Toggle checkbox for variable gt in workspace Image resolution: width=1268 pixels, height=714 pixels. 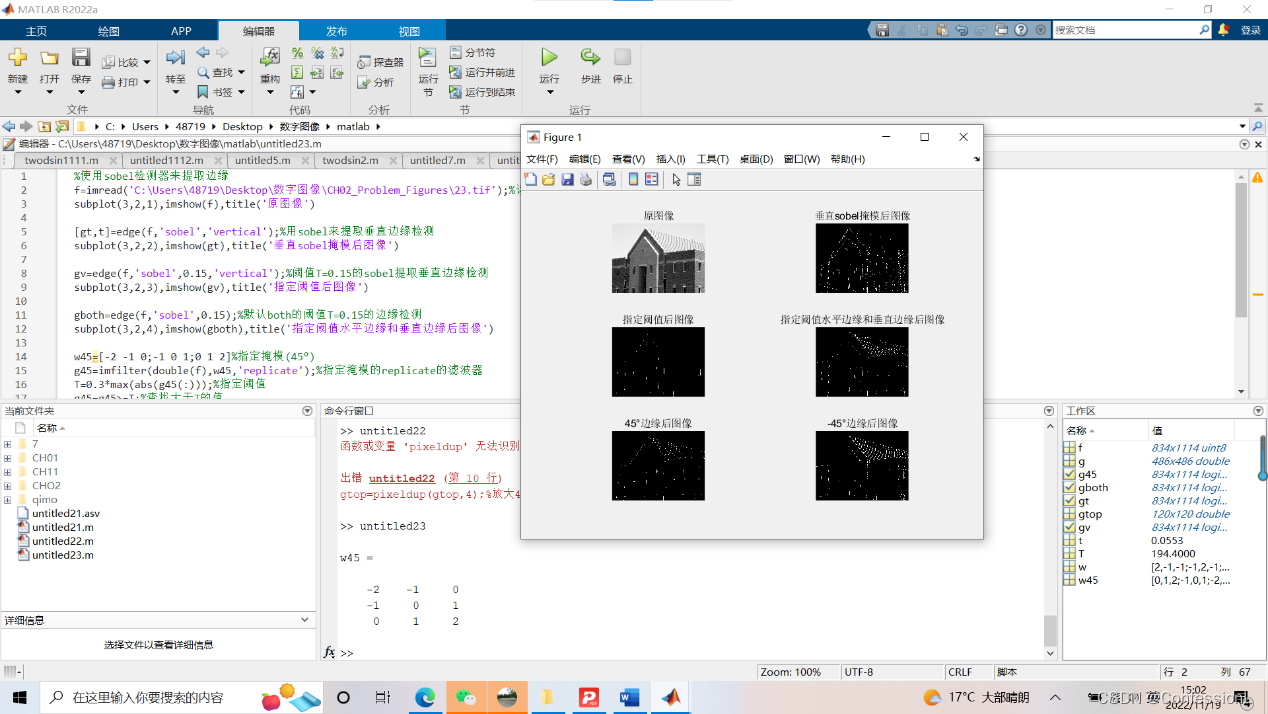(1071, 501)
